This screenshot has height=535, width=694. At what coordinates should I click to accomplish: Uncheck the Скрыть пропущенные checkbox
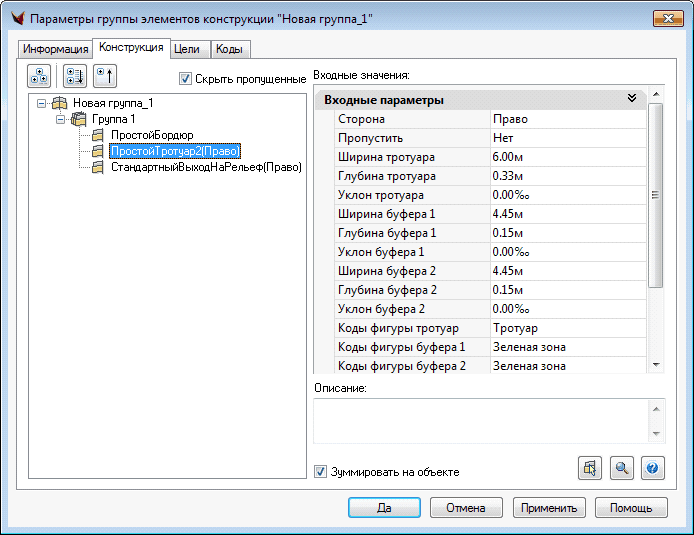[185, 79]
